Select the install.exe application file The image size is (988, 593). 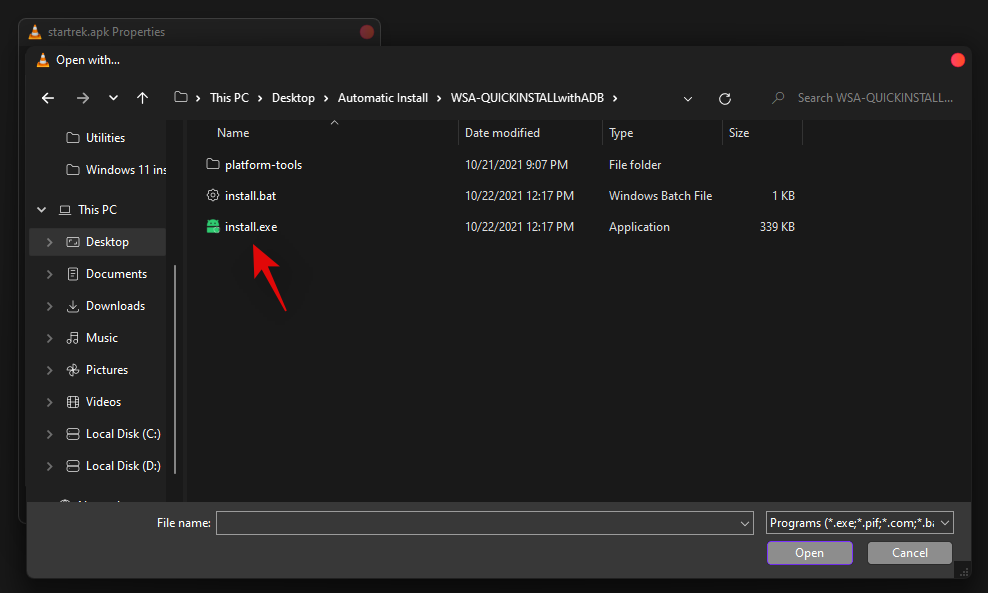point(251,227)
